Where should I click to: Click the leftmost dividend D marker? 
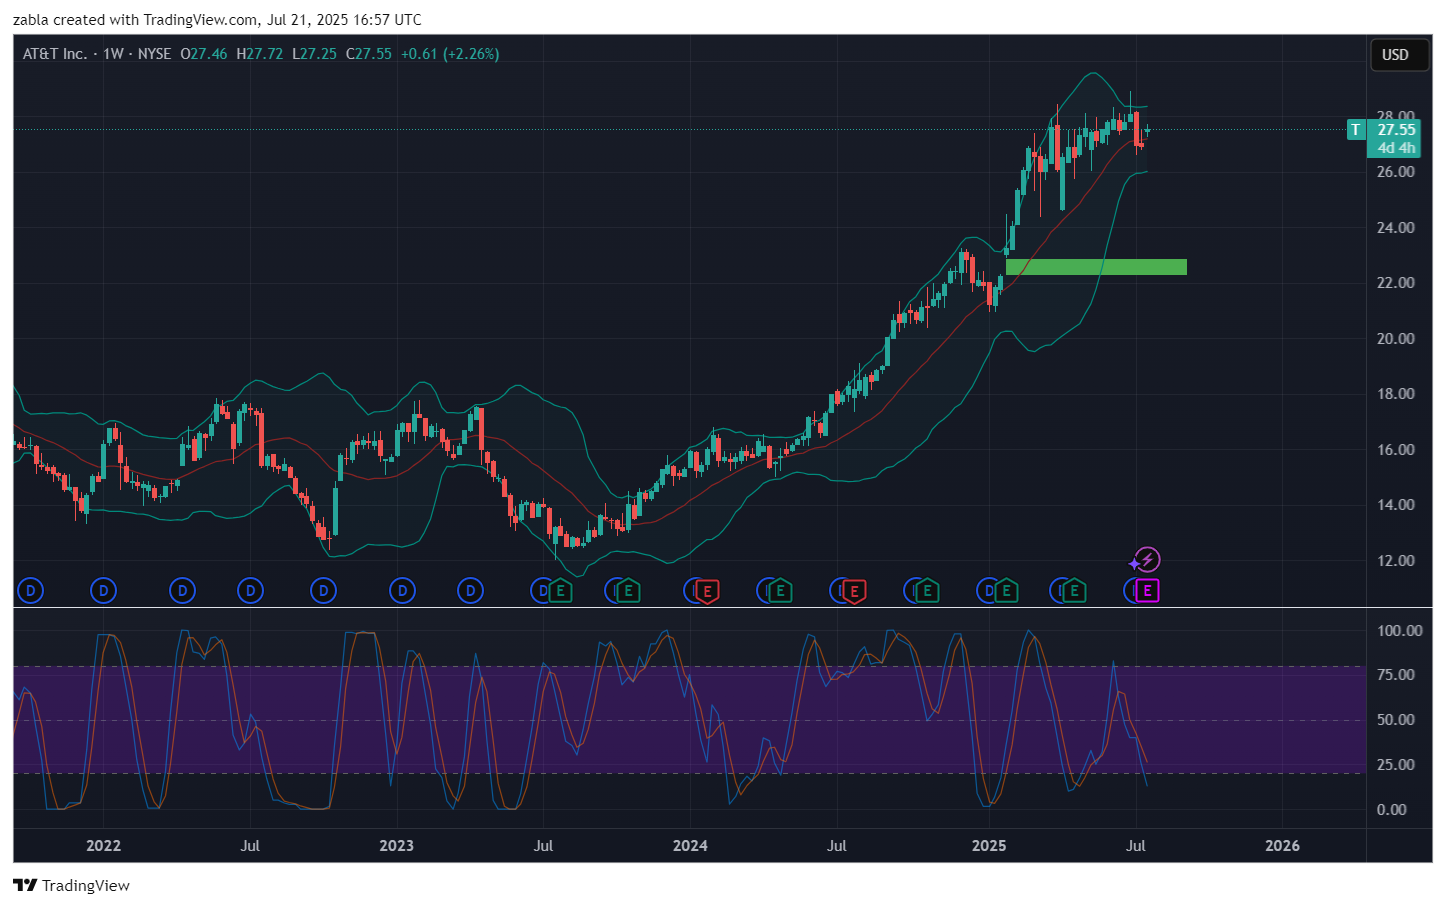pyautogui.click(x=31, y=591)
